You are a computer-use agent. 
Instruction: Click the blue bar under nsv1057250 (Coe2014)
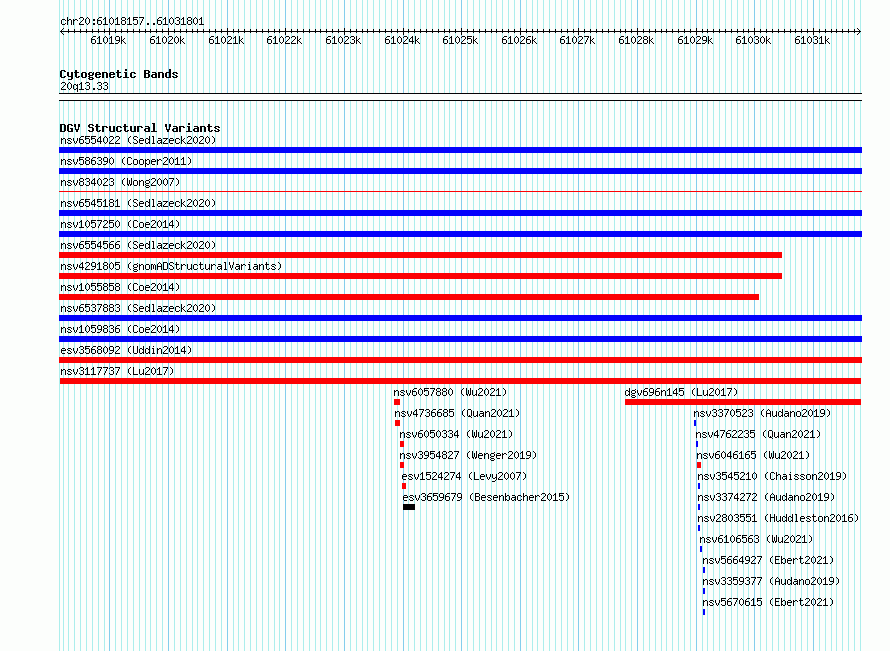click(460, 234)
